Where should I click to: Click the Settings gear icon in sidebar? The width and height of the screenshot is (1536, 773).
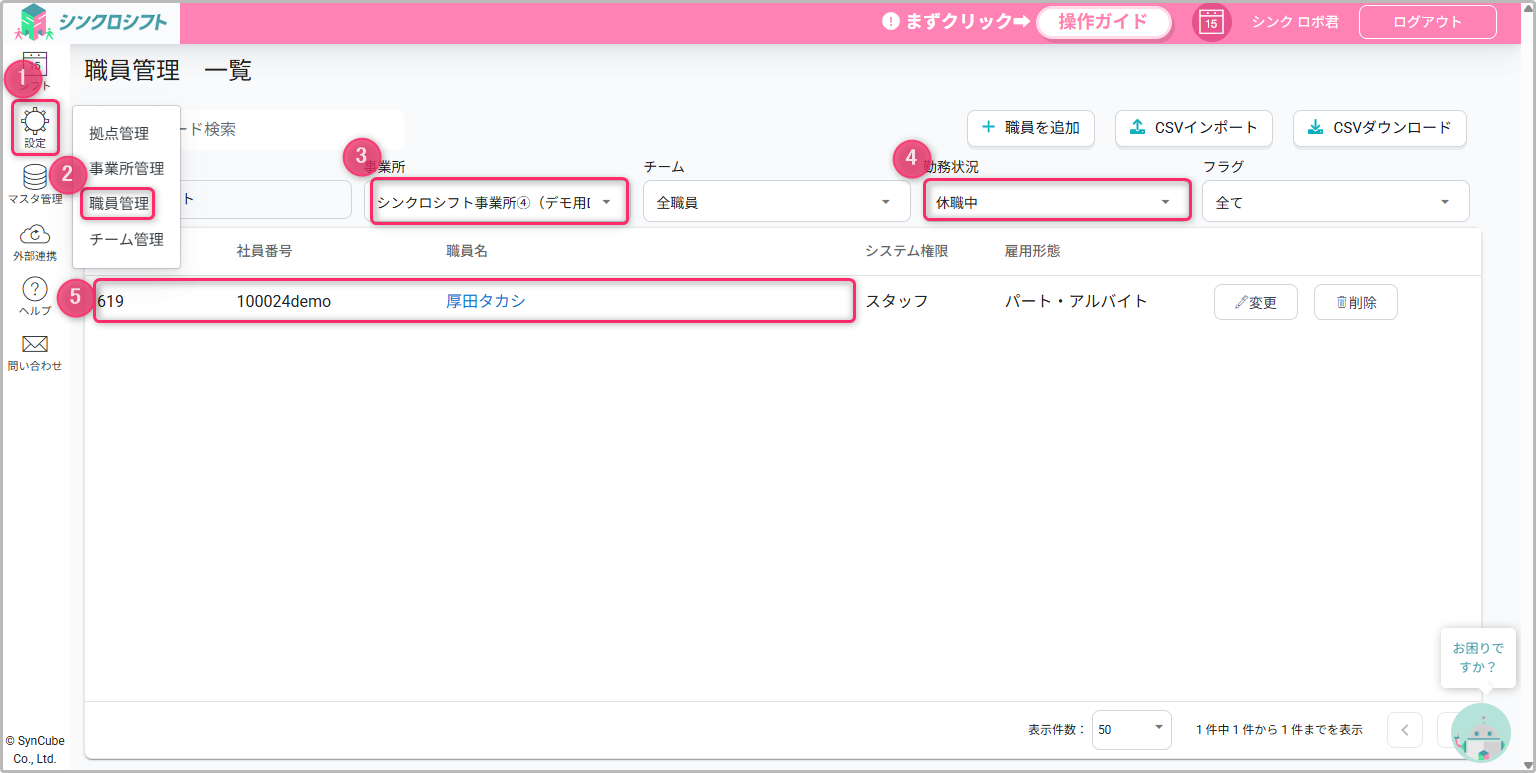pyautogui.click(x=35, y=123)
